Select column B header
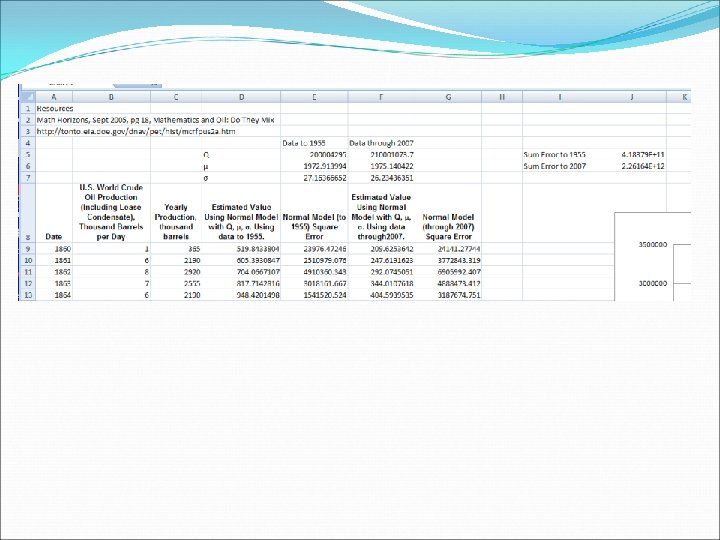Screen dimensions: 720x540 tap(111, 97)
